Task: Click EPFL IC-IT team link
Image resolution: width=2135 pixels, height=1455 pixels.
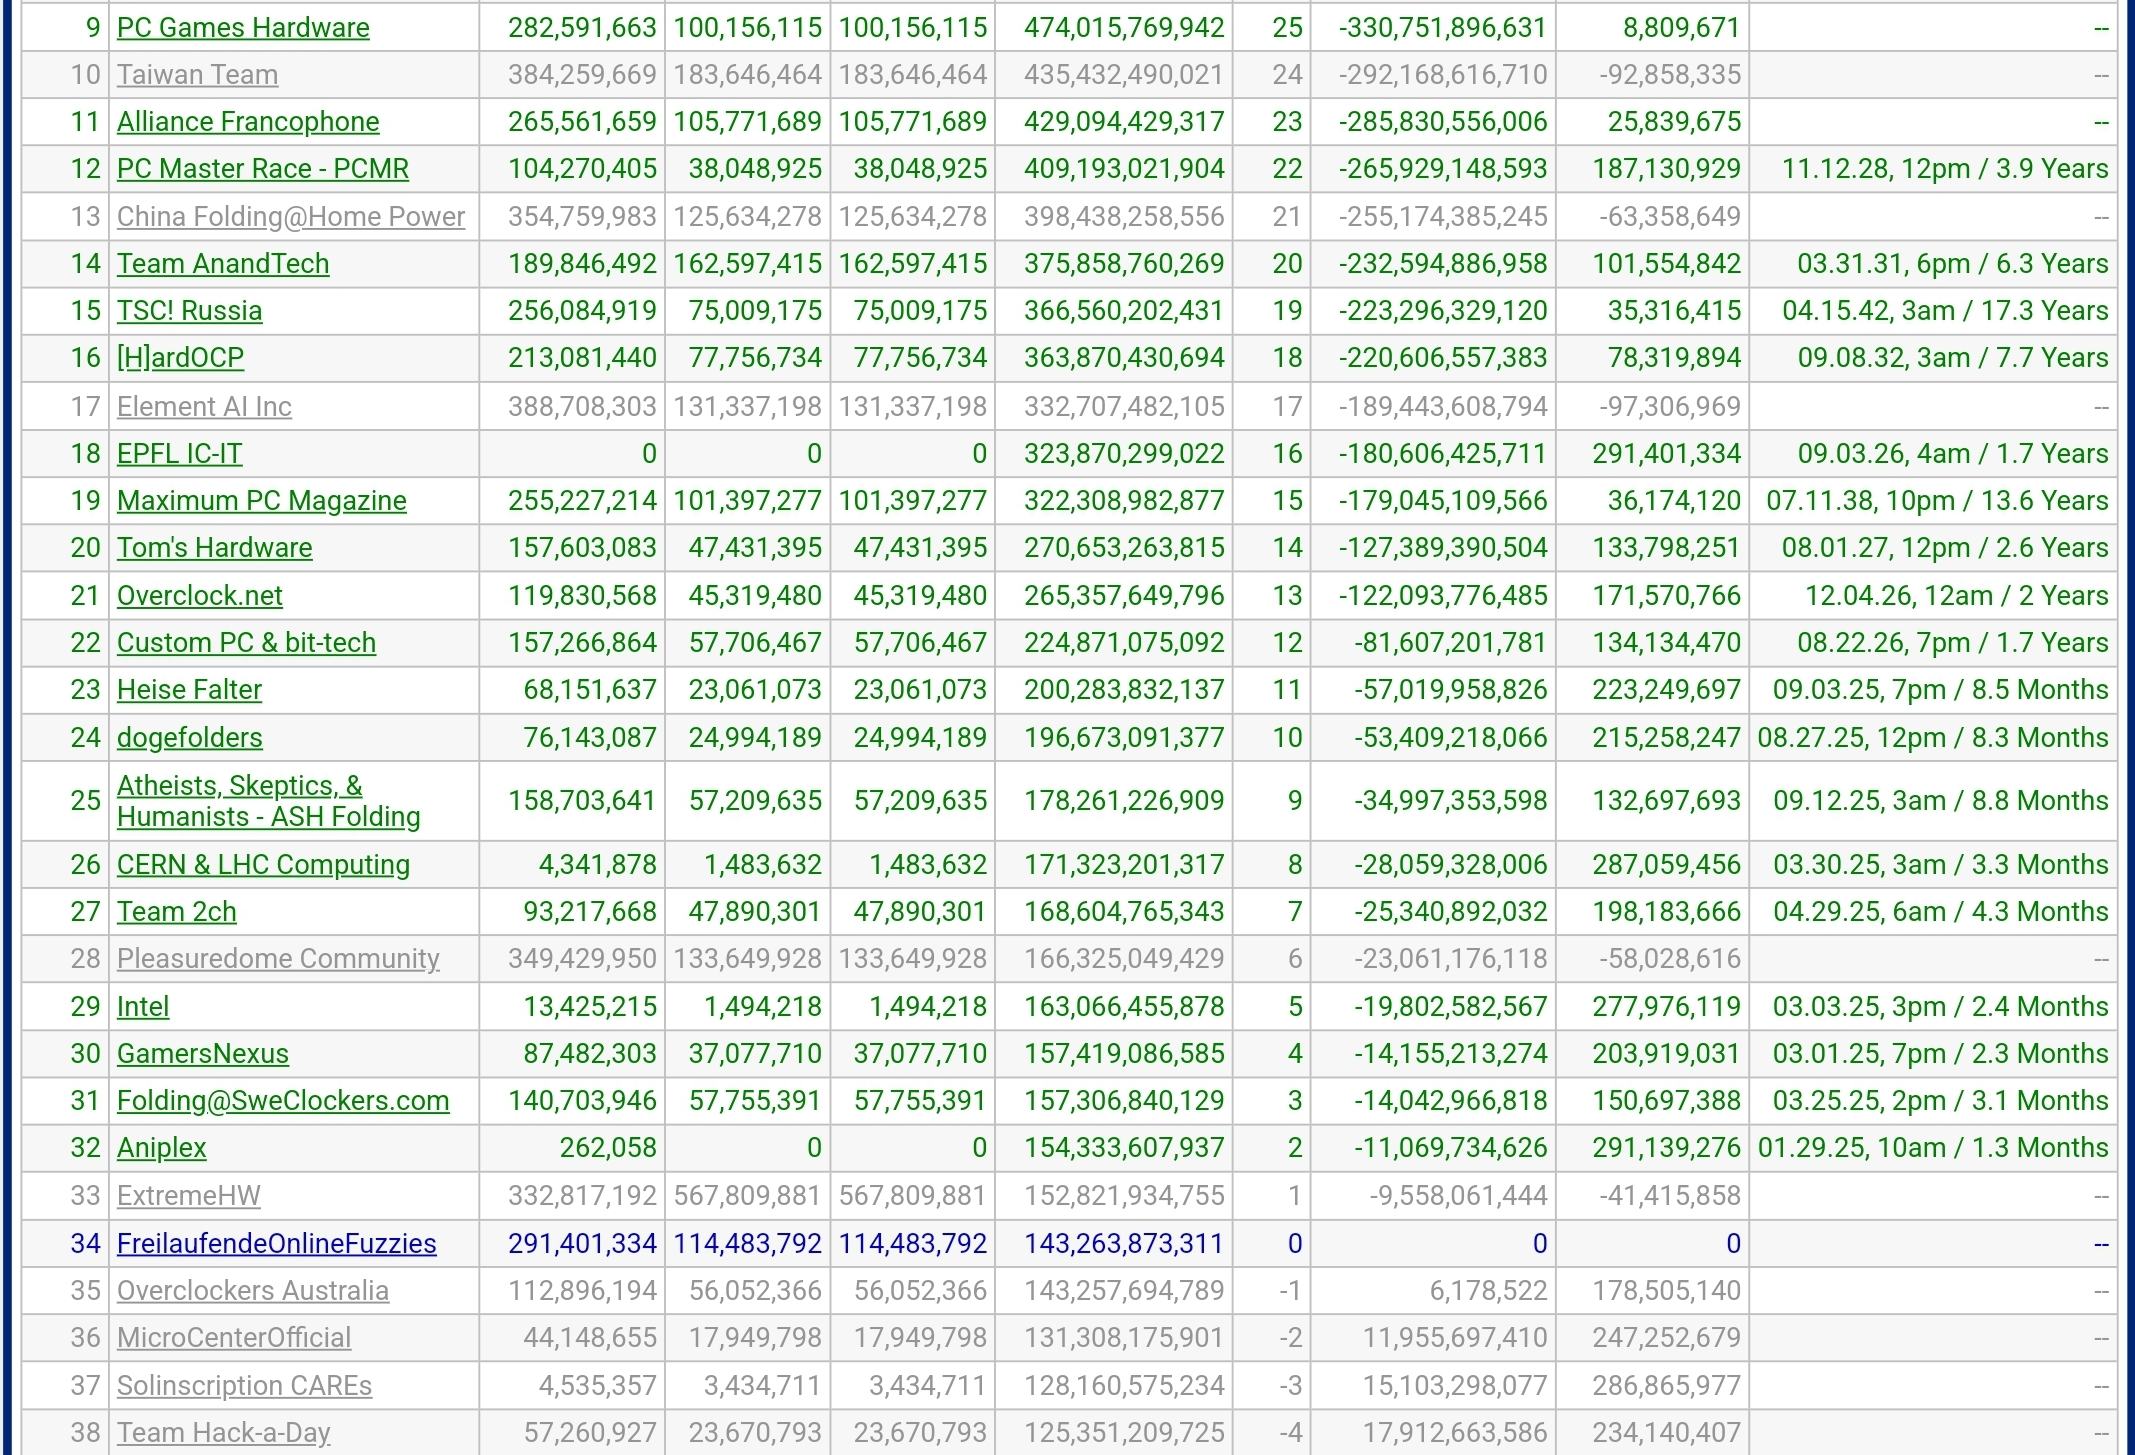Action: pyautogui.click(x=179, y=454)
